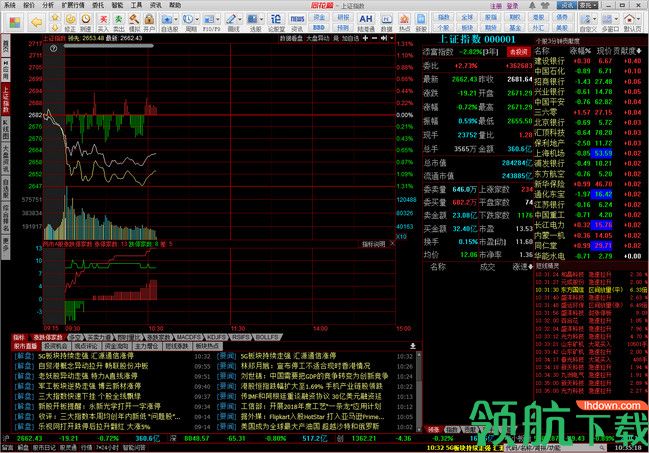The height and width of the screenshot is (453, 649).
Task: Expand the 选股 dropdown arrow
Action: pyautogui.click(x=261, y=19)
